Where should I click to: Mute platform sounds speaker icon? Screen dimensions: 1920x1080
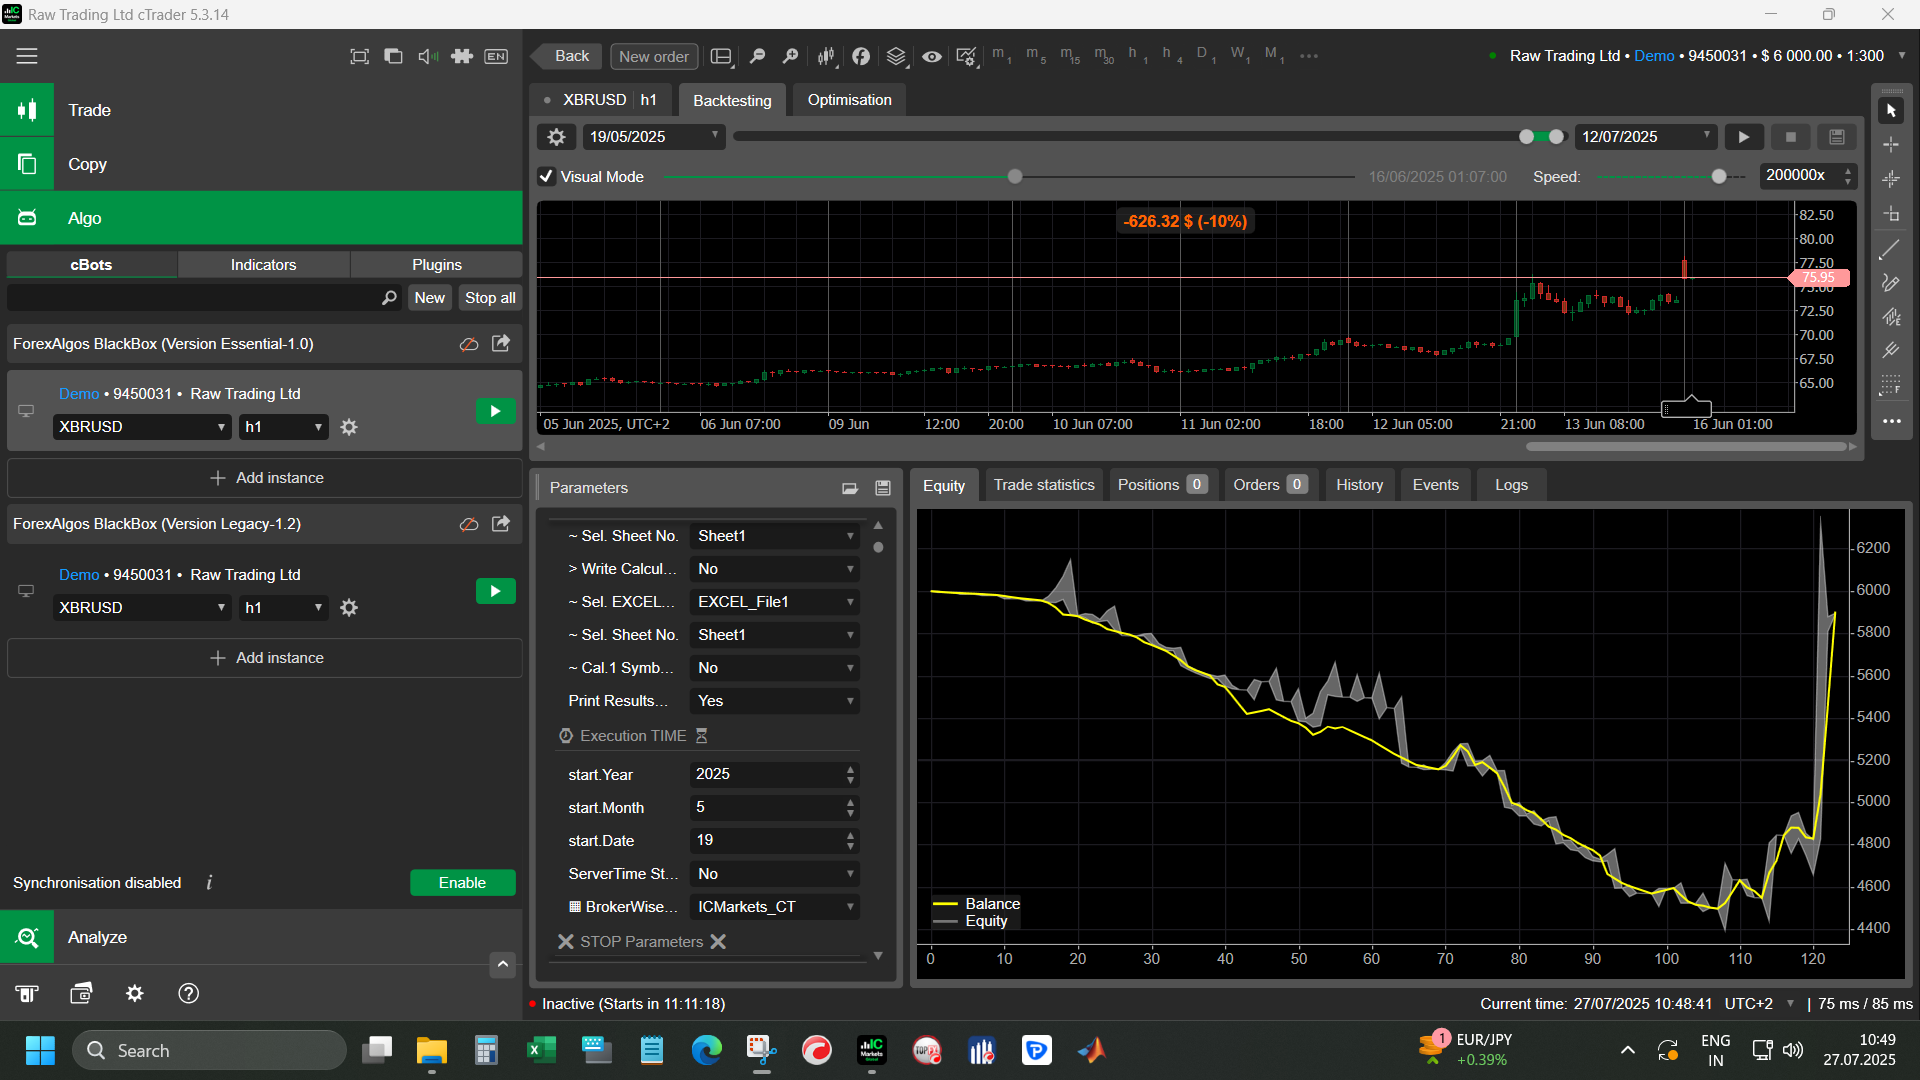(x=428, y=56)
